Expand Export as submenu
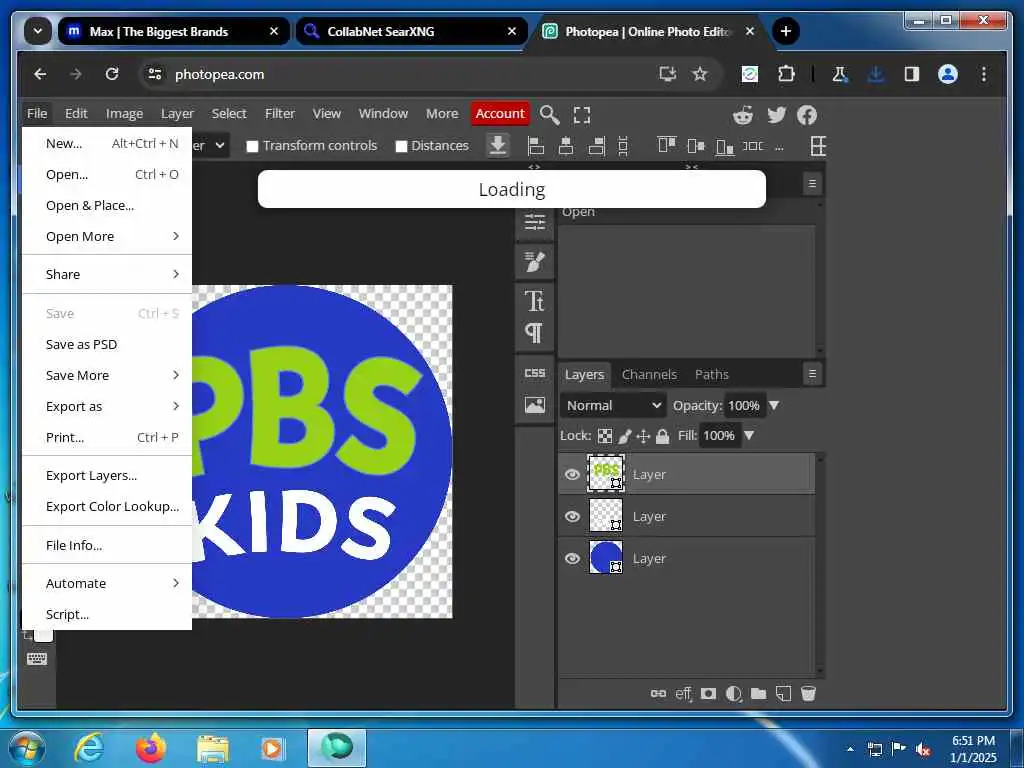1024x768 pixels. tap(107, 406)
